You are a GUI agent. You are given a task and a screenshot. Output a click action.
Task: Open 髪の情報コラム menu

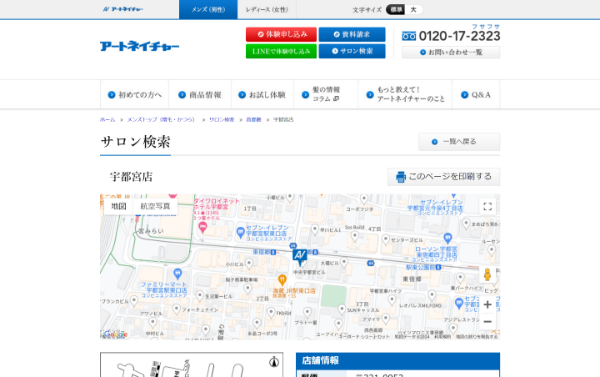pos(325,95)
